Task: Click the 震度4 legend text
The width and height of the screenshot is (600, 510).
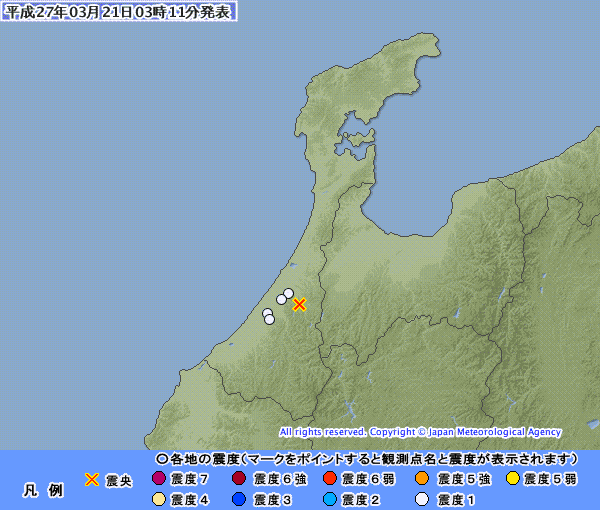Action: [189, 500]
